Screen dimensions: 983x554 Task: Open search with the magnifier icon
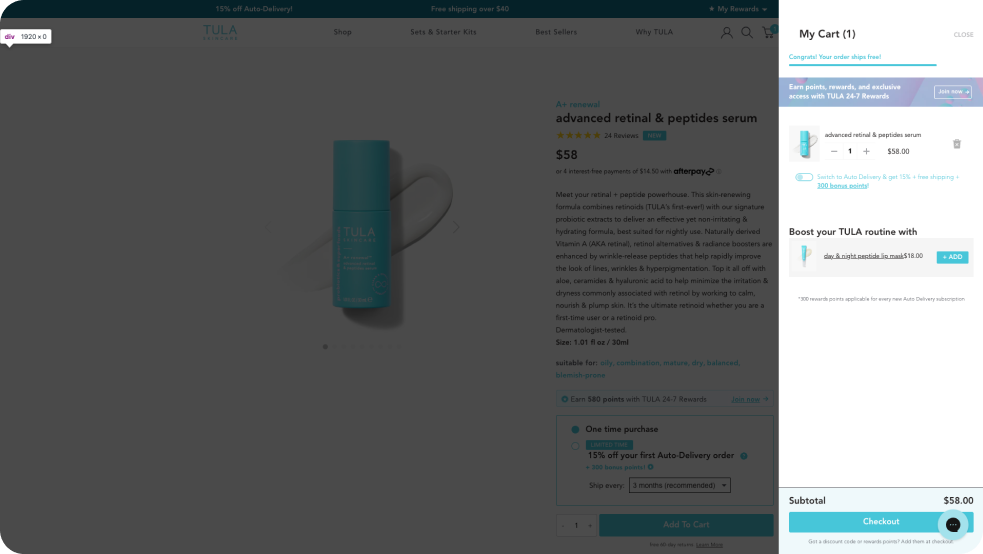[x=747, y=32]
